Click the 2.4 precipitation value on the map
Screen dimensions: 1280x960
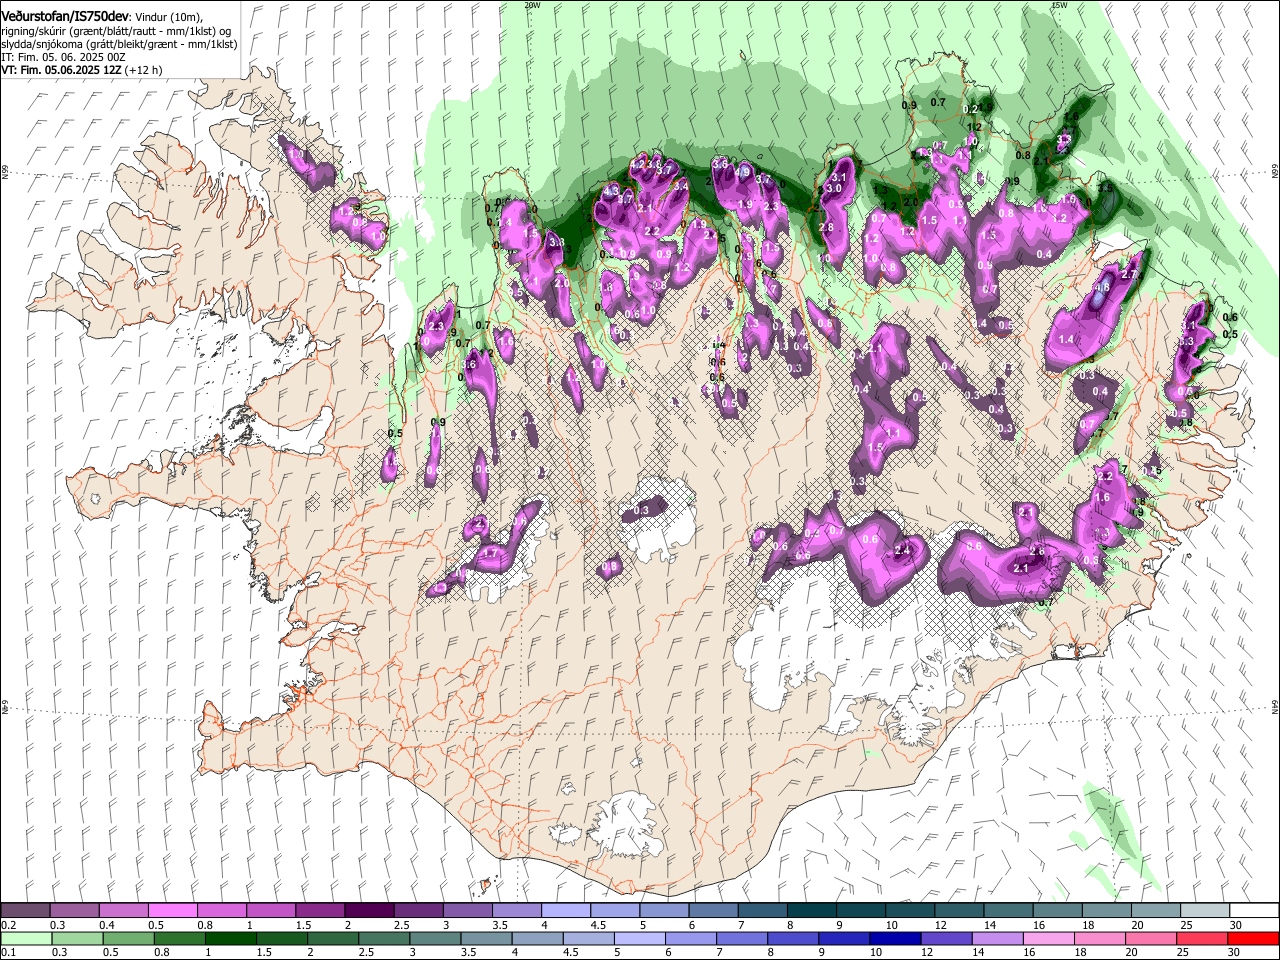(x=903, y=550)
